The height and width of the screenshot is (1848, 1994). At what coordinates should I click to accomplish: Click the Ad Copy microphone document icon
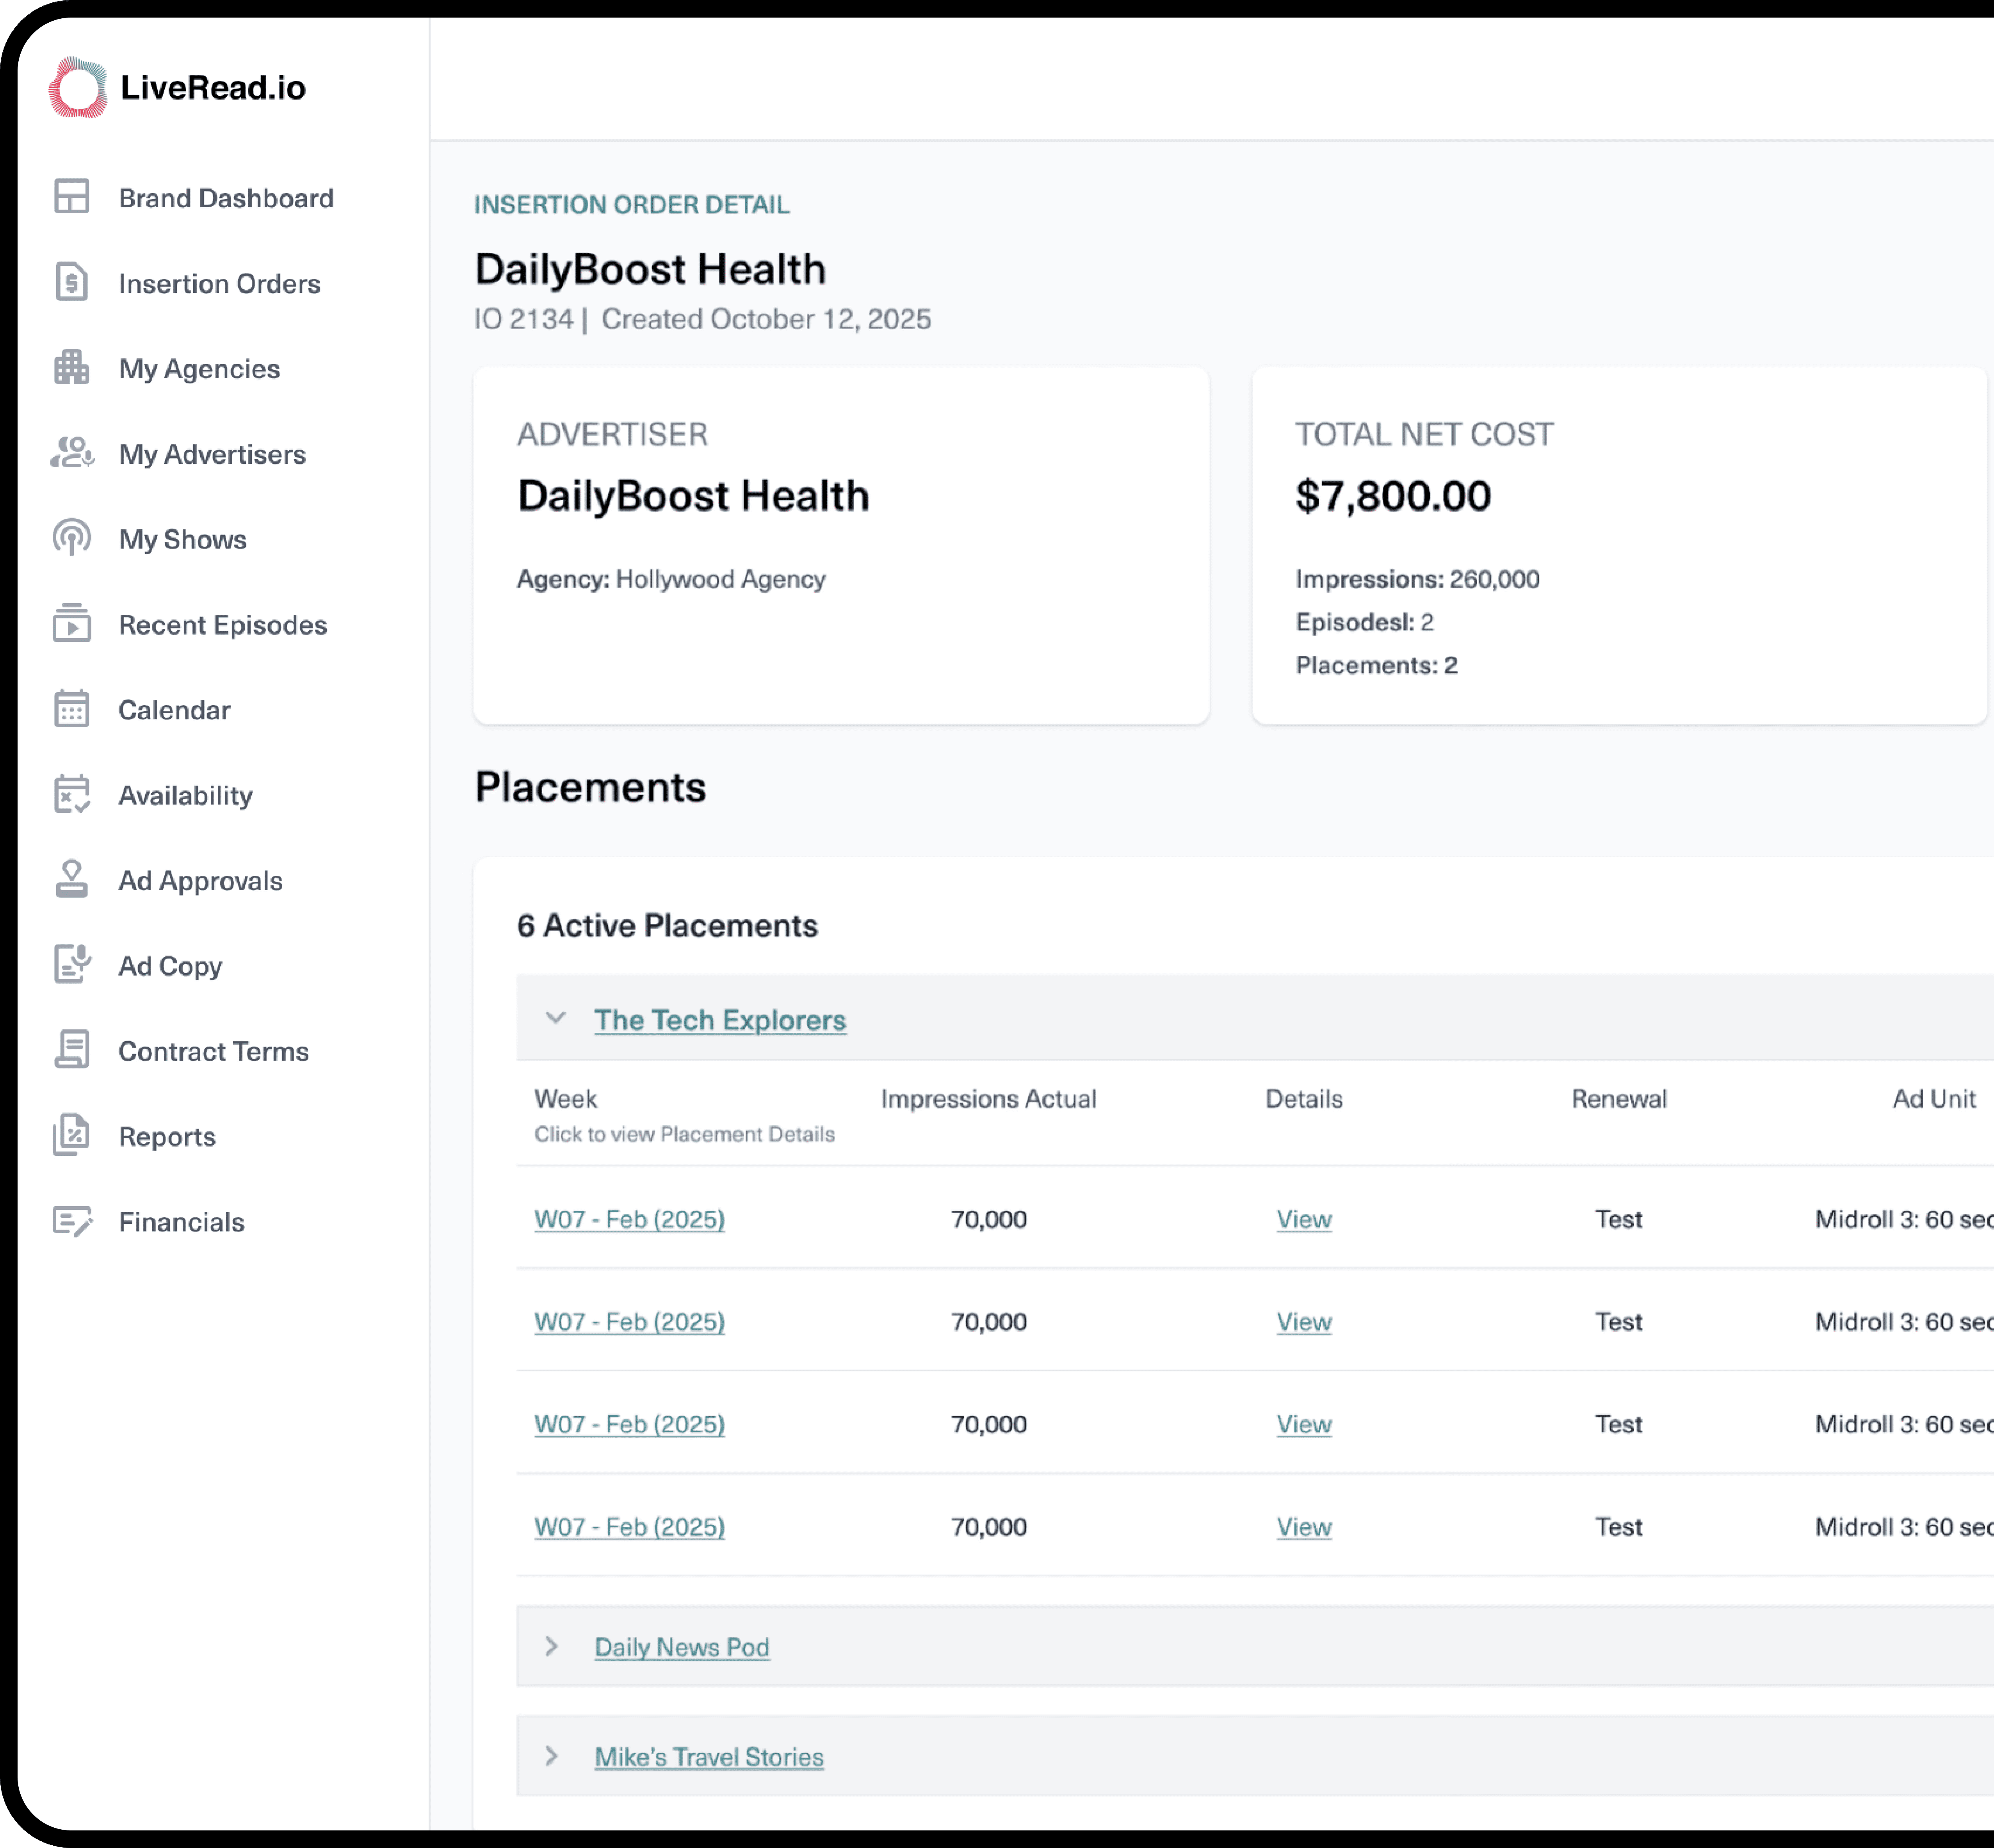(x=72, y=964)
